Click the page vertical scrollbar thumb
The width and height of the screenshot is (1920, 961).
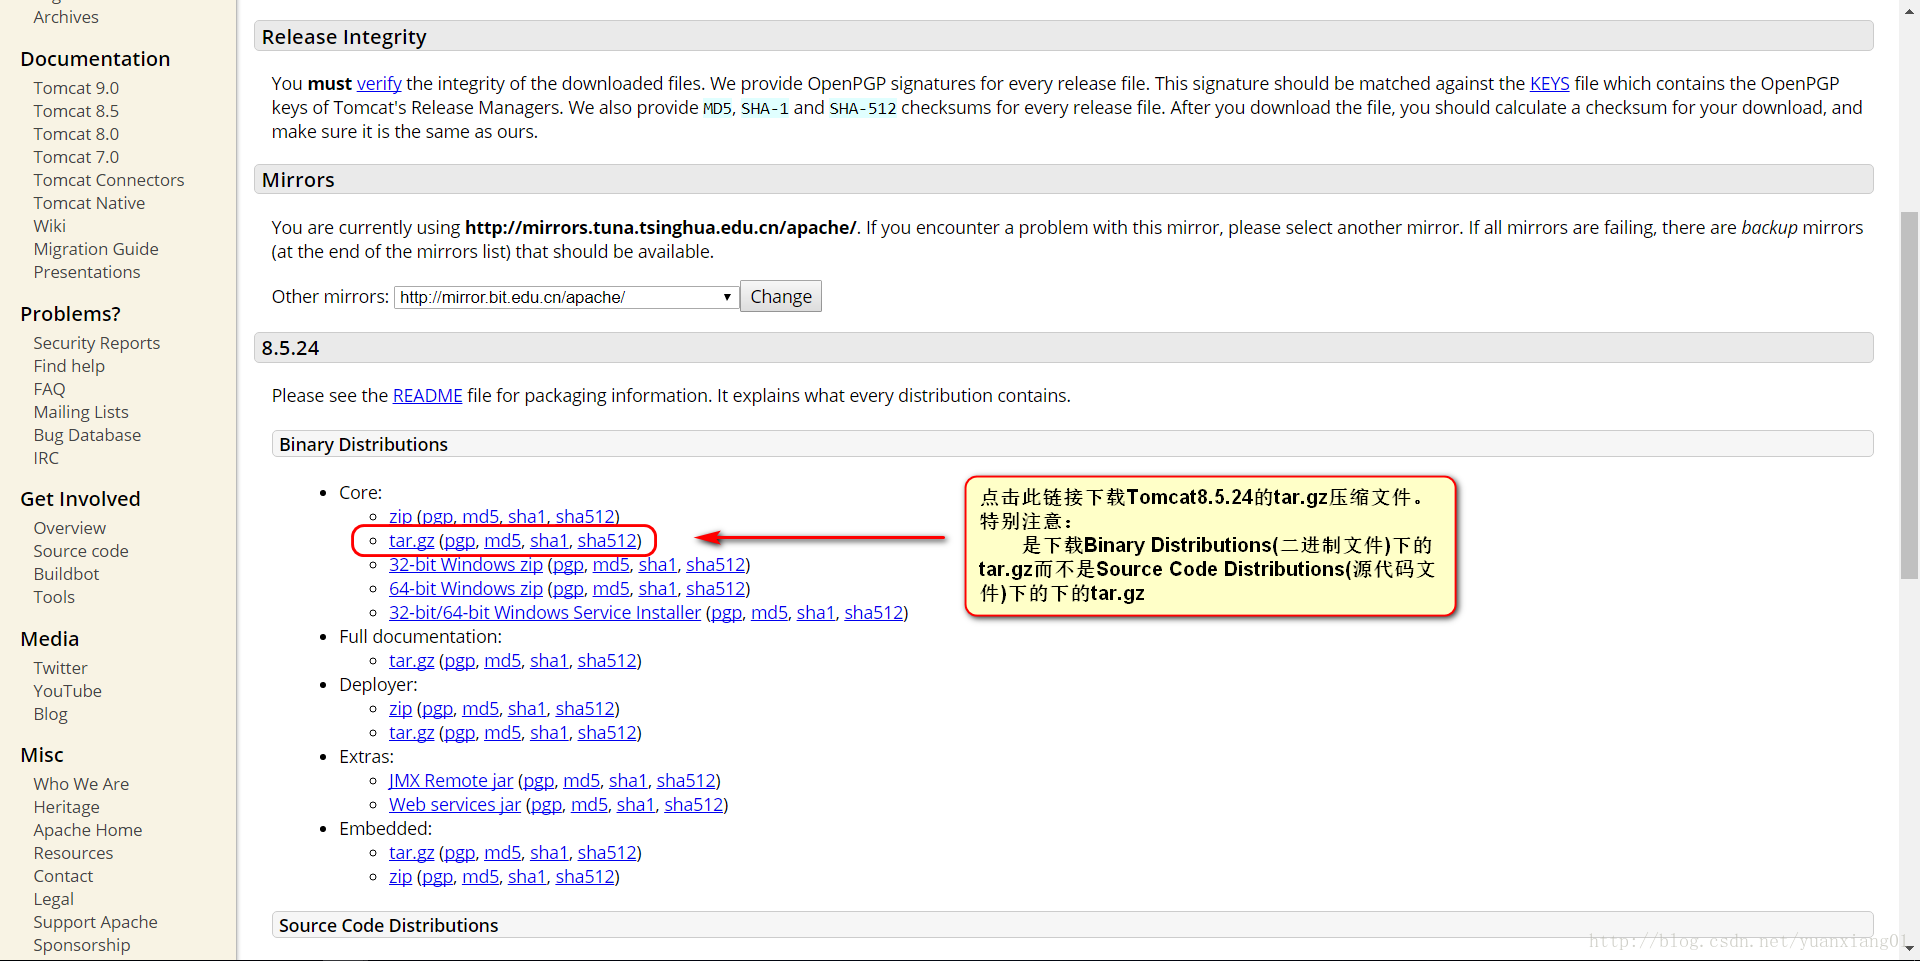tap(1909, 395)
